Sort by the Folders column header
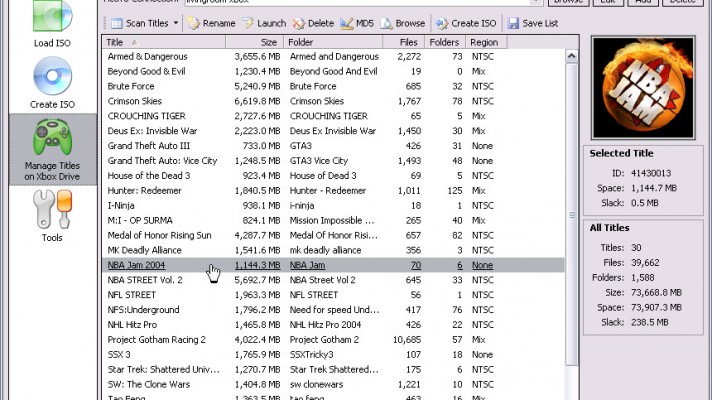 (445, 42)
